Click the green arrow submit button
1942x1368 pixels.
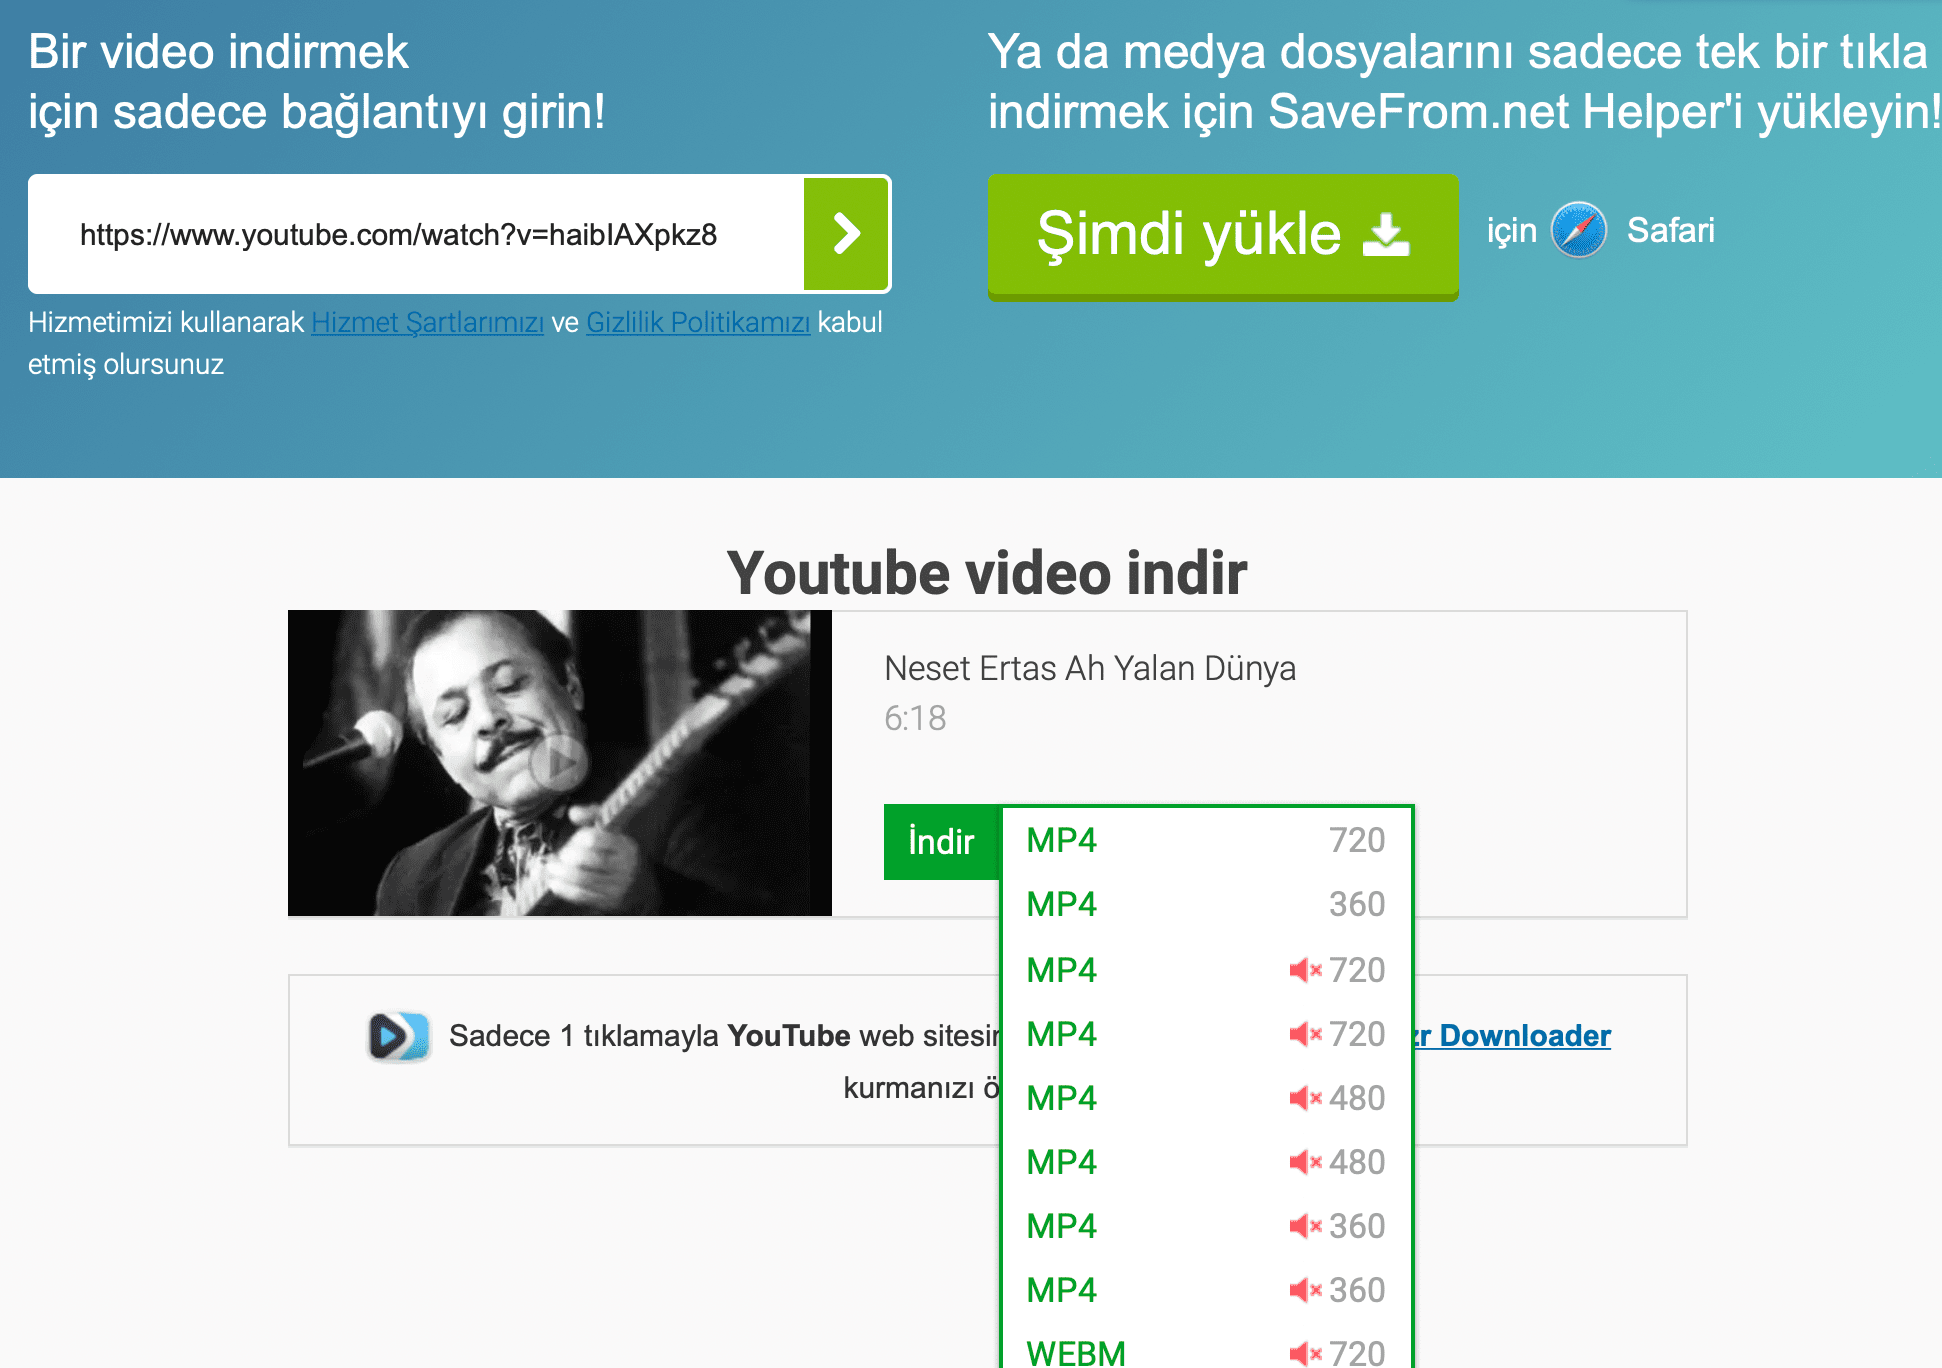(x=846, y=234)
